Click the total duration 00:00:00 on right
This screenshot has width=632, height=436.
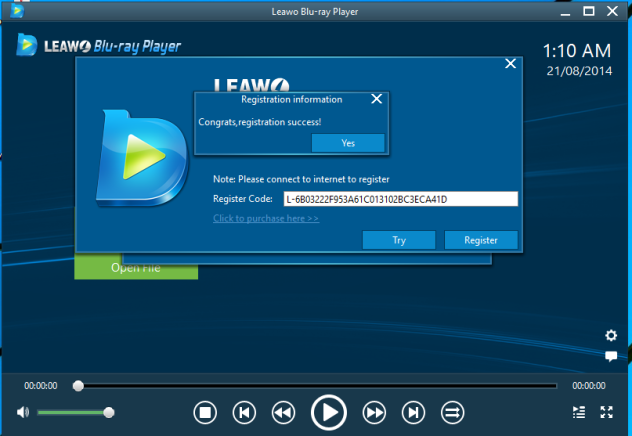[589, 386]
